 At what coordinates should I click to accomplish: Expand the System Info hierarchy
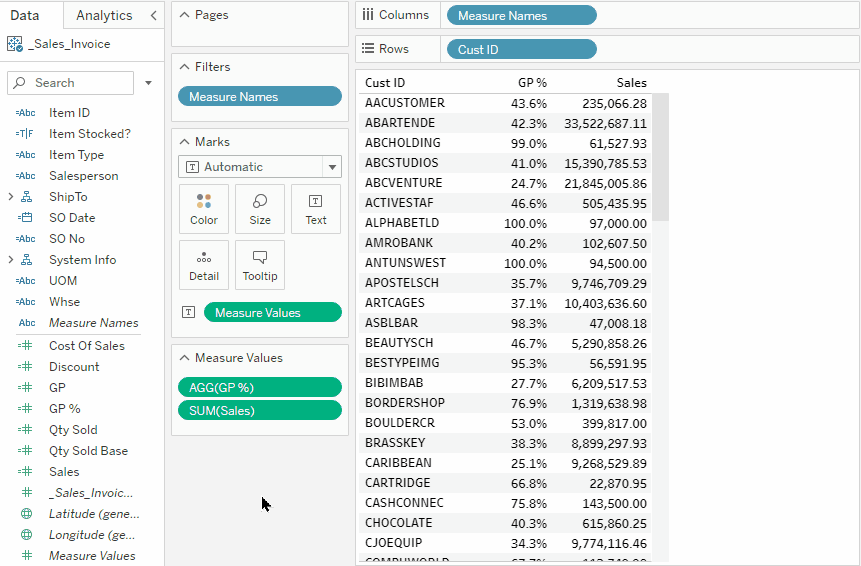(11, 260)
